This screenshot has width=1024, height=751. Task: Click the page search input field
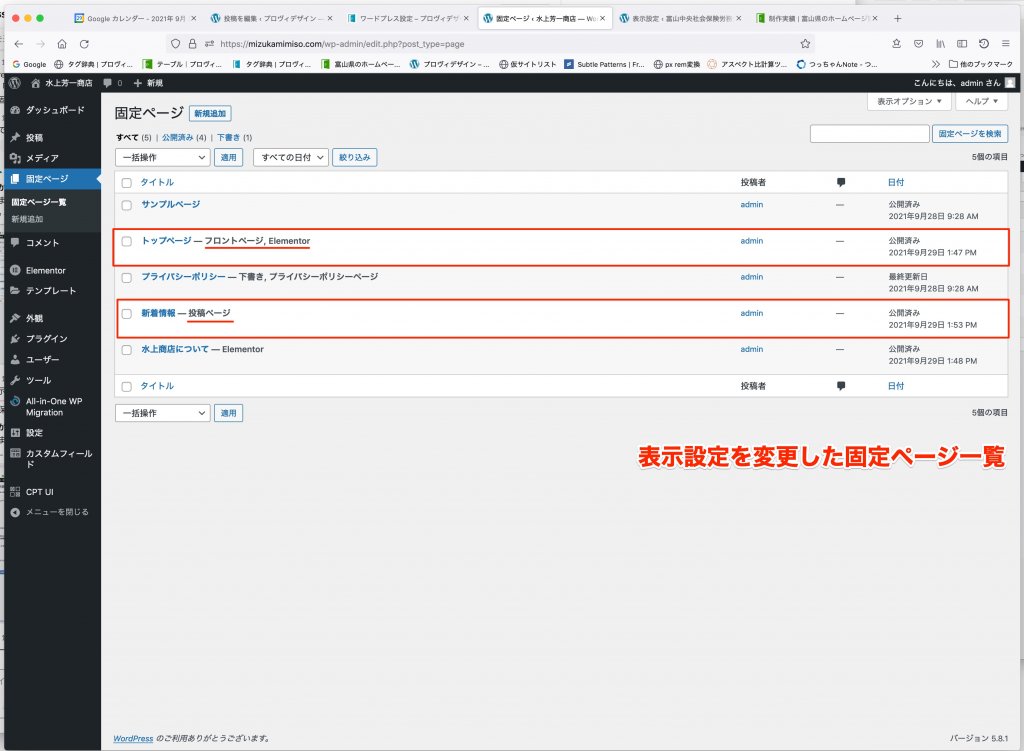coord(869,133)
